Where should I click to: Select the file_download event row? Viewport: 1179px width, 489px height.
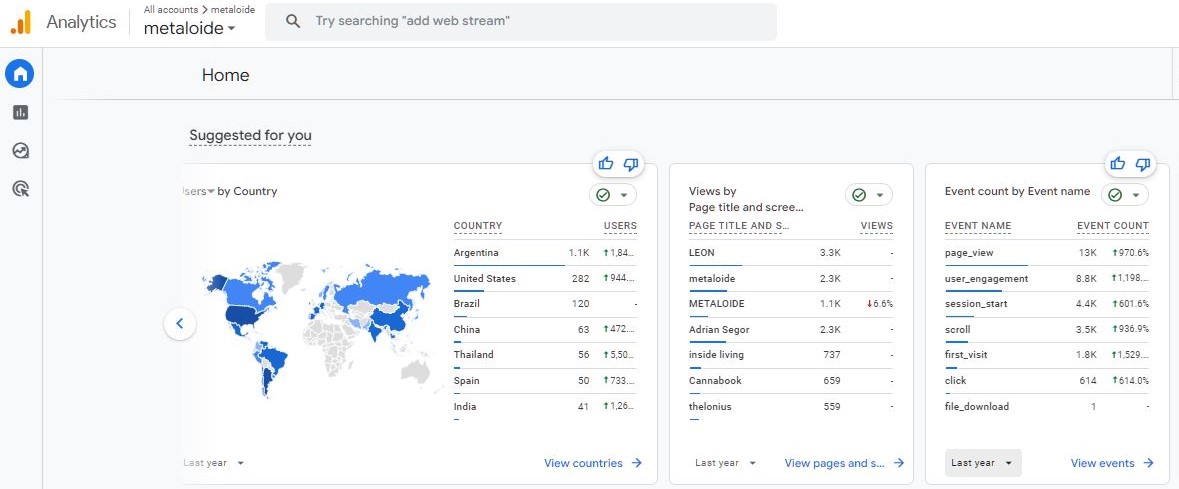click(x=1047, y=406)
